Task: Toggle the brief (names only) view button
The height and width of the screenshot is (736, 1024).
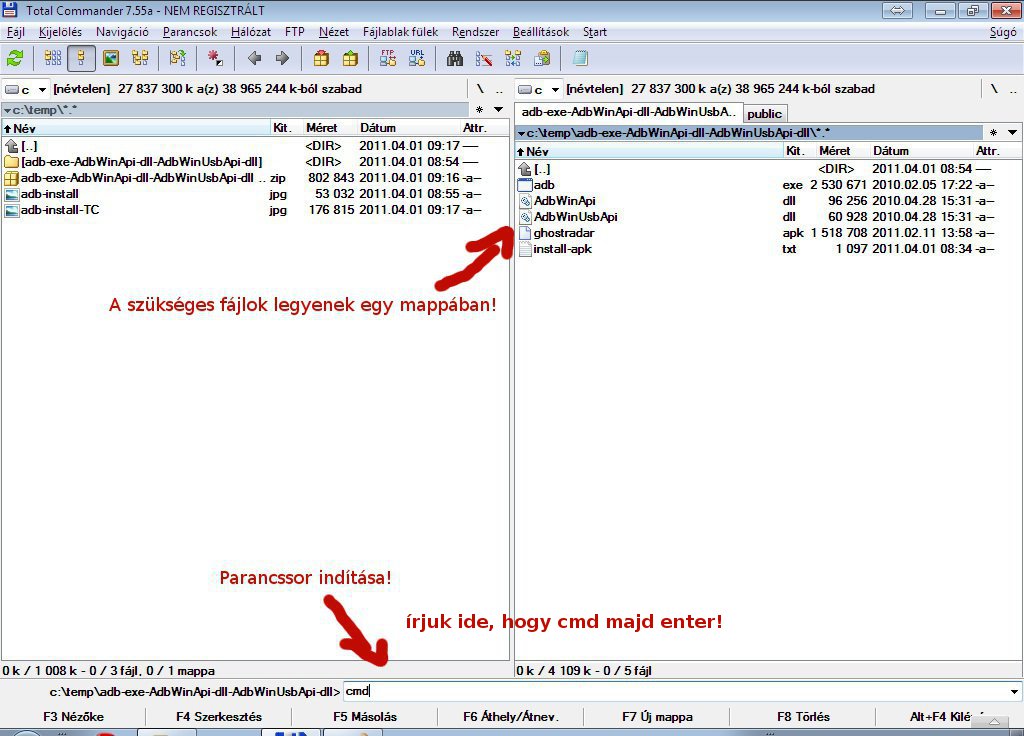Action: (x=53, y=59)
